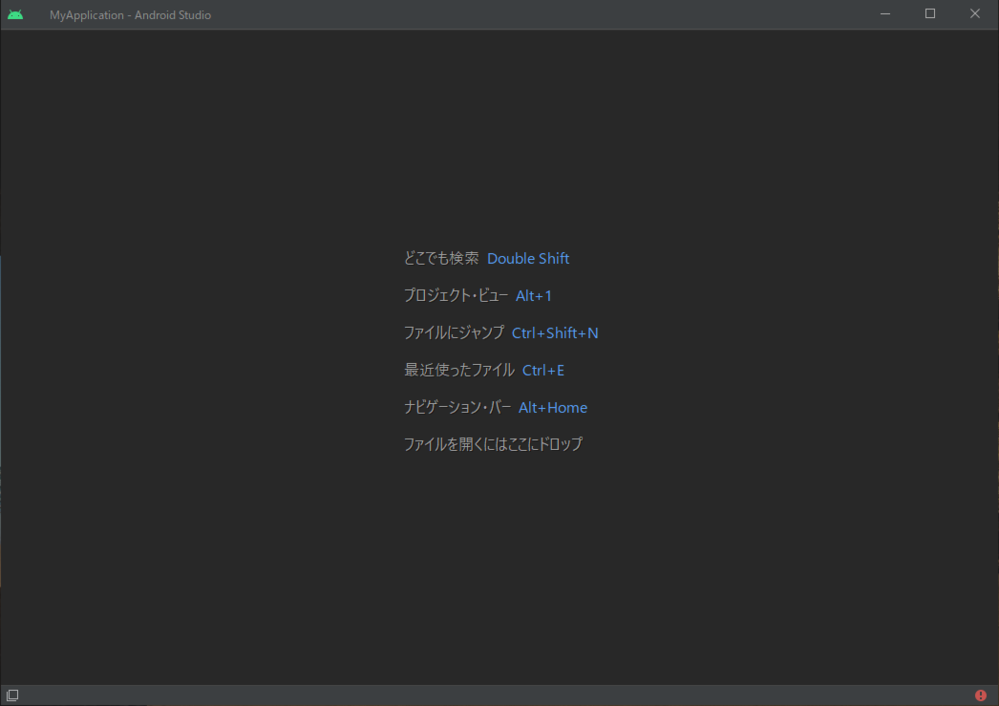Click the 'プロジェクト・ビュー' label
Screen dimensions: 999x706
(x=456, y=296)
